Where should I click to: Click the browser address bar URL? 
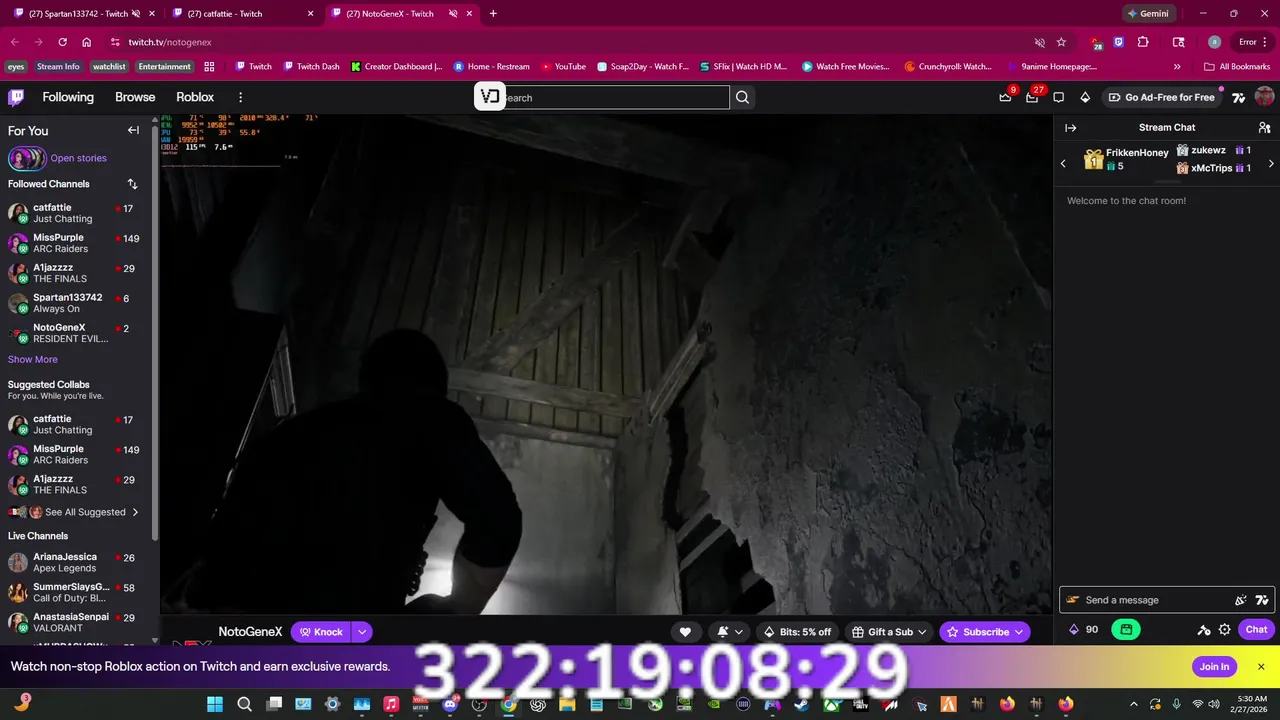pyautogui.click(x=170, y=42)
